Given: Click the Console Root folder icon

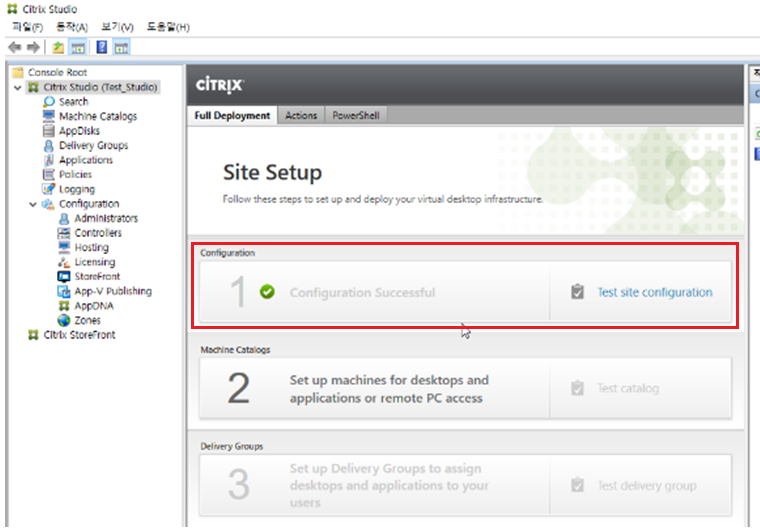Looking at the screenshot, I should 18,73.
